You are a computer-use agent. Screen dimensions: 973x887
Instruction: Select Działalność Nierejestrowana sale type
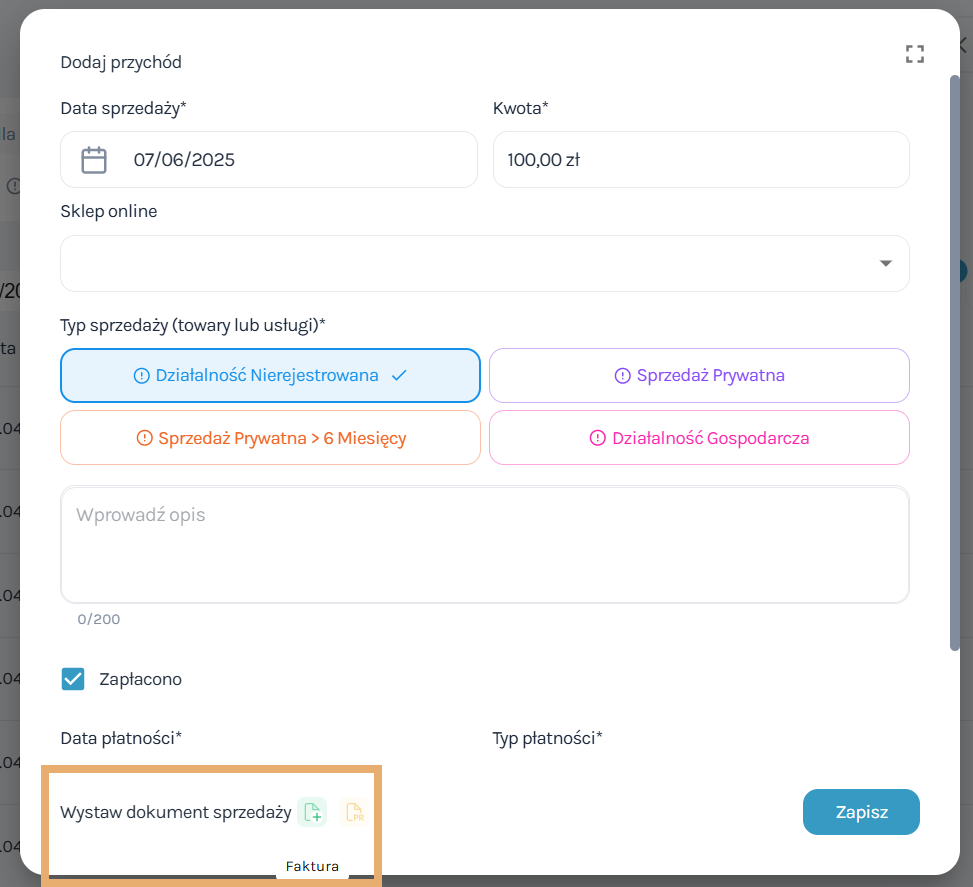click(x=271, y=376)
